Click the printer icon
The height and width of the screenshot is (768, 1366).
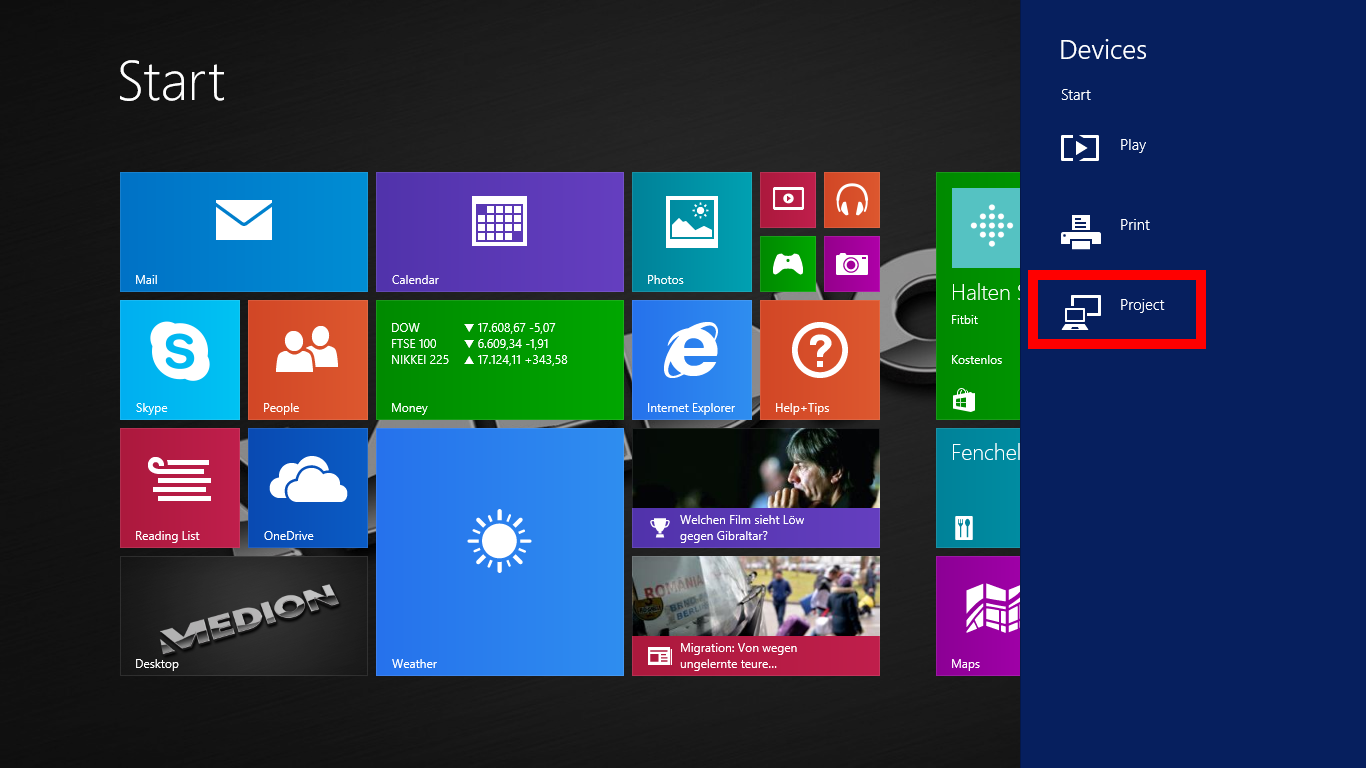click(1080, 231)
